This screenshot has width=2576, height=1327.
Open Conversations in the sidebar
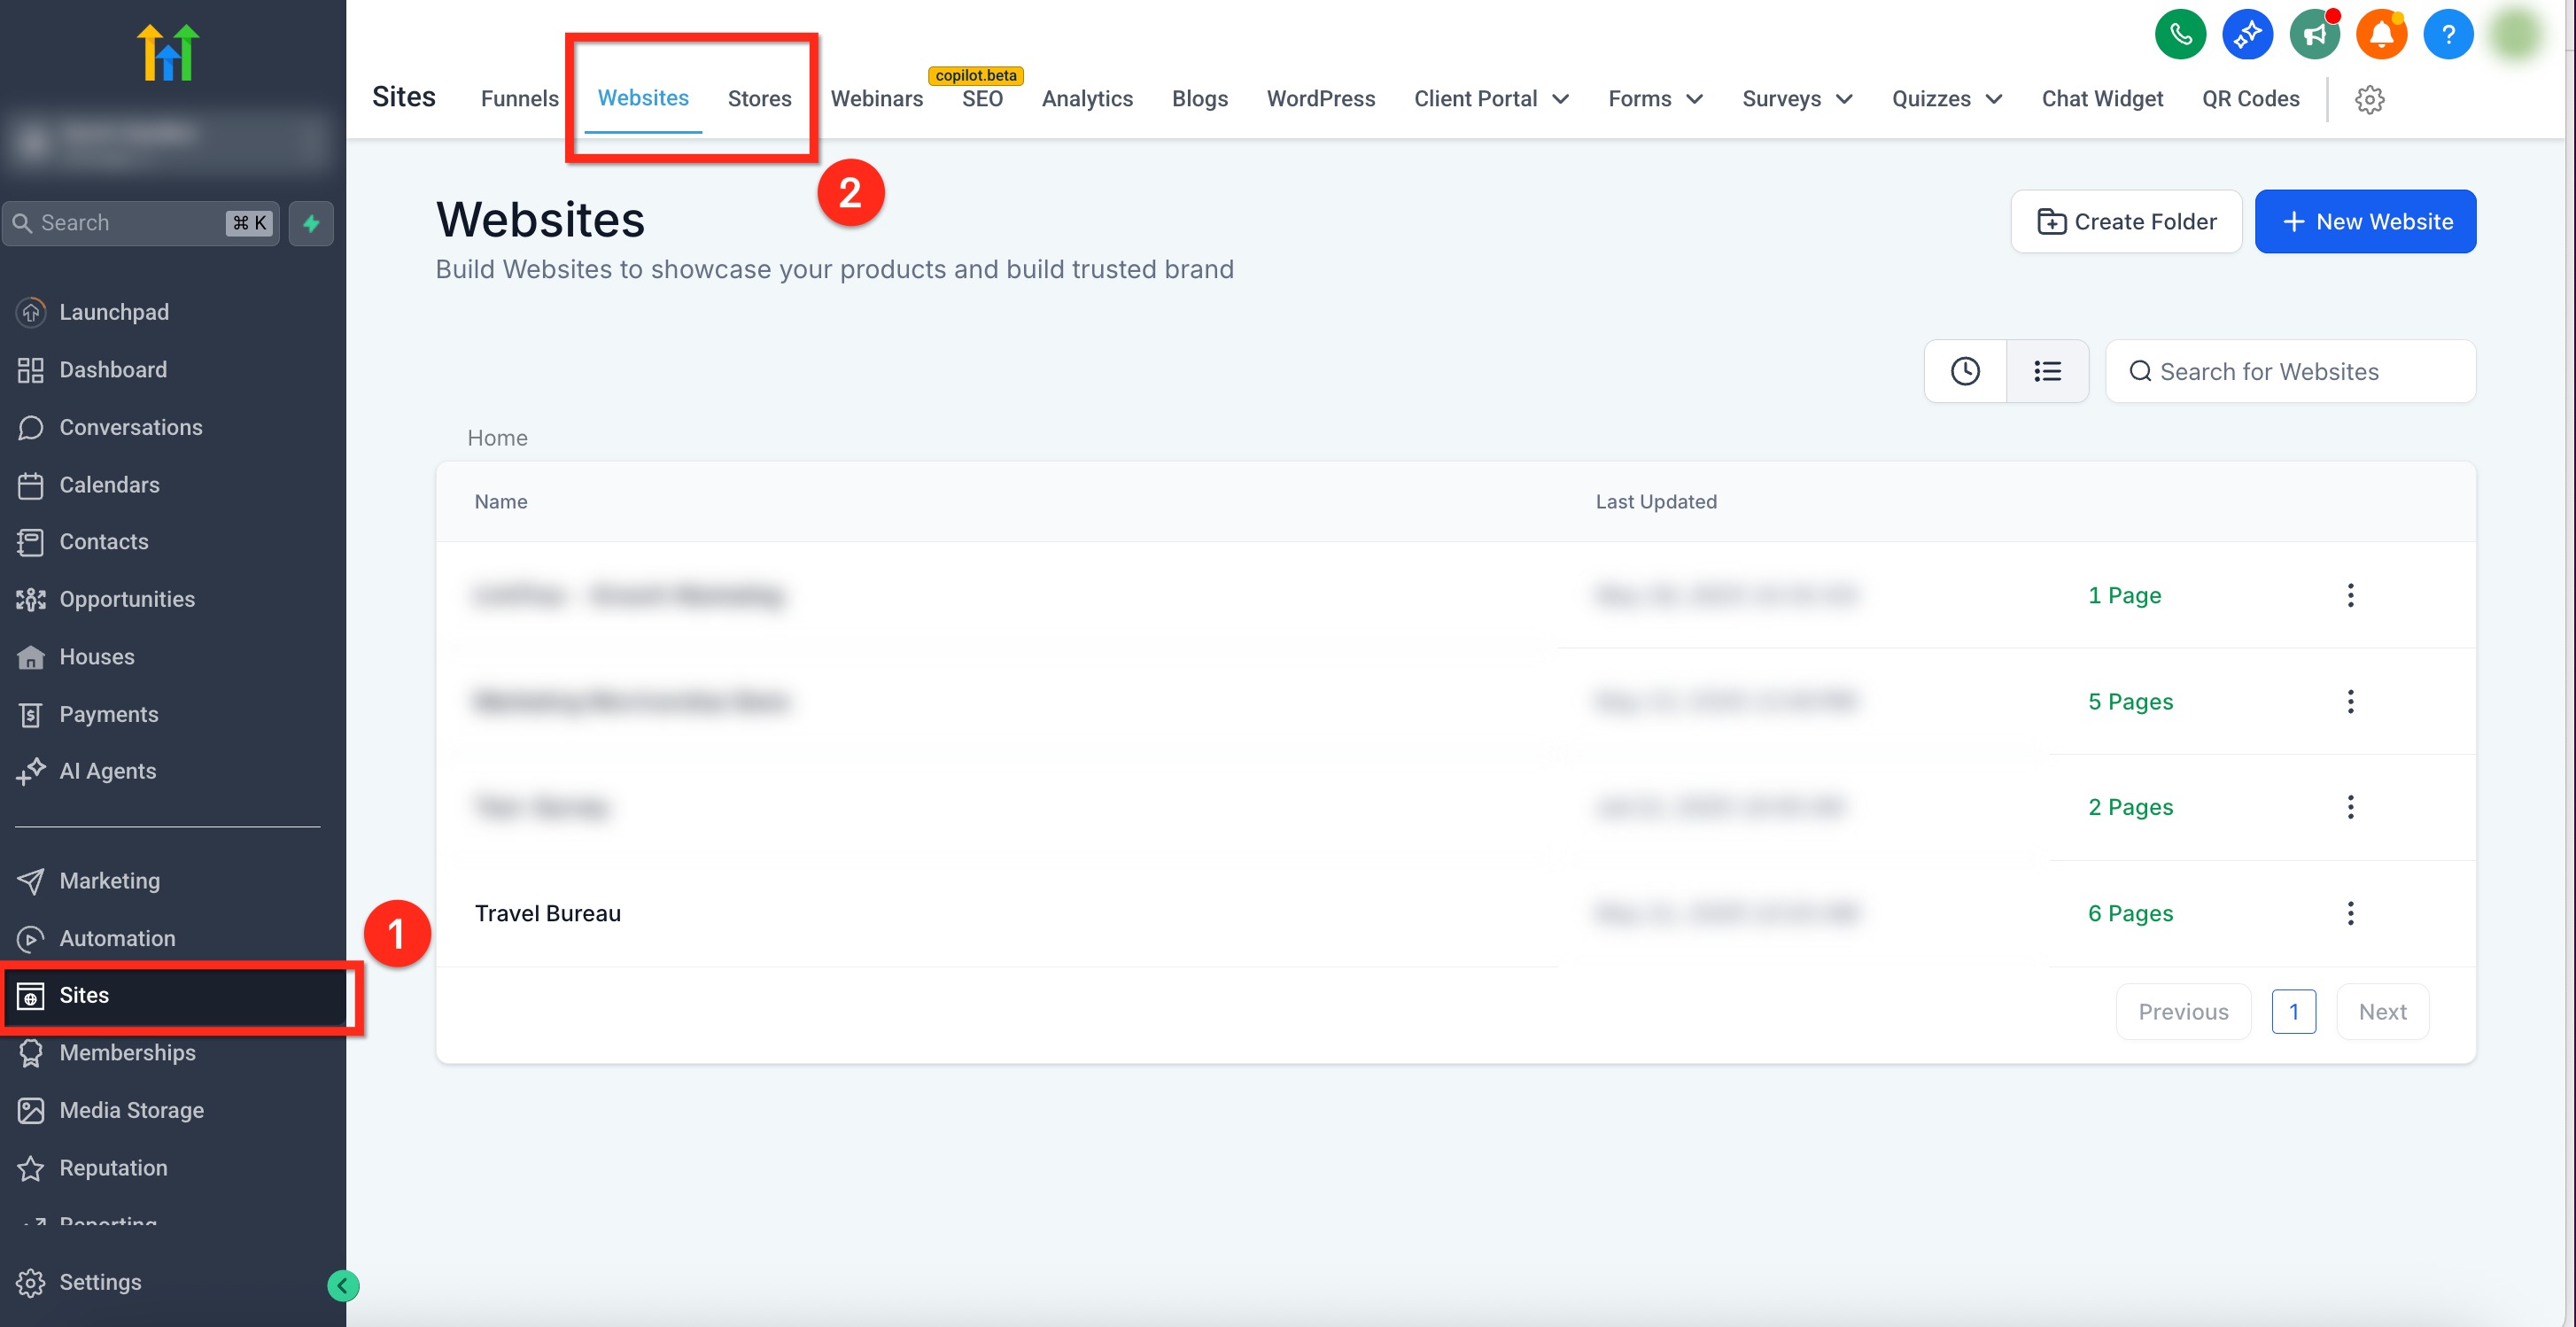[x=130, y=427]
